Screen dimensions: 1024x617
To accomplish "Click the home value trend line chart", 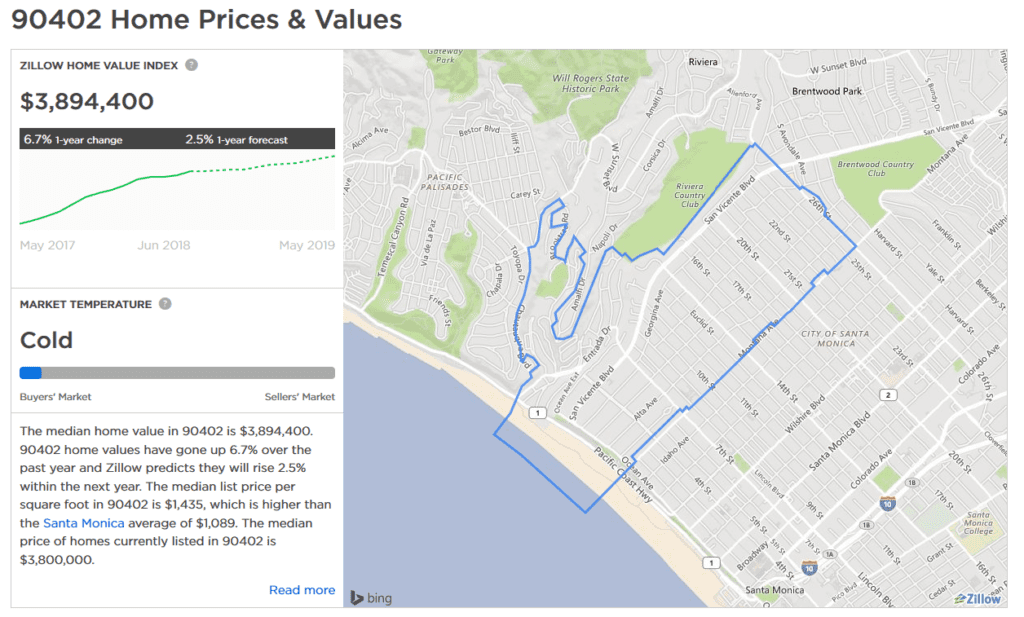I will pos(177,189).
